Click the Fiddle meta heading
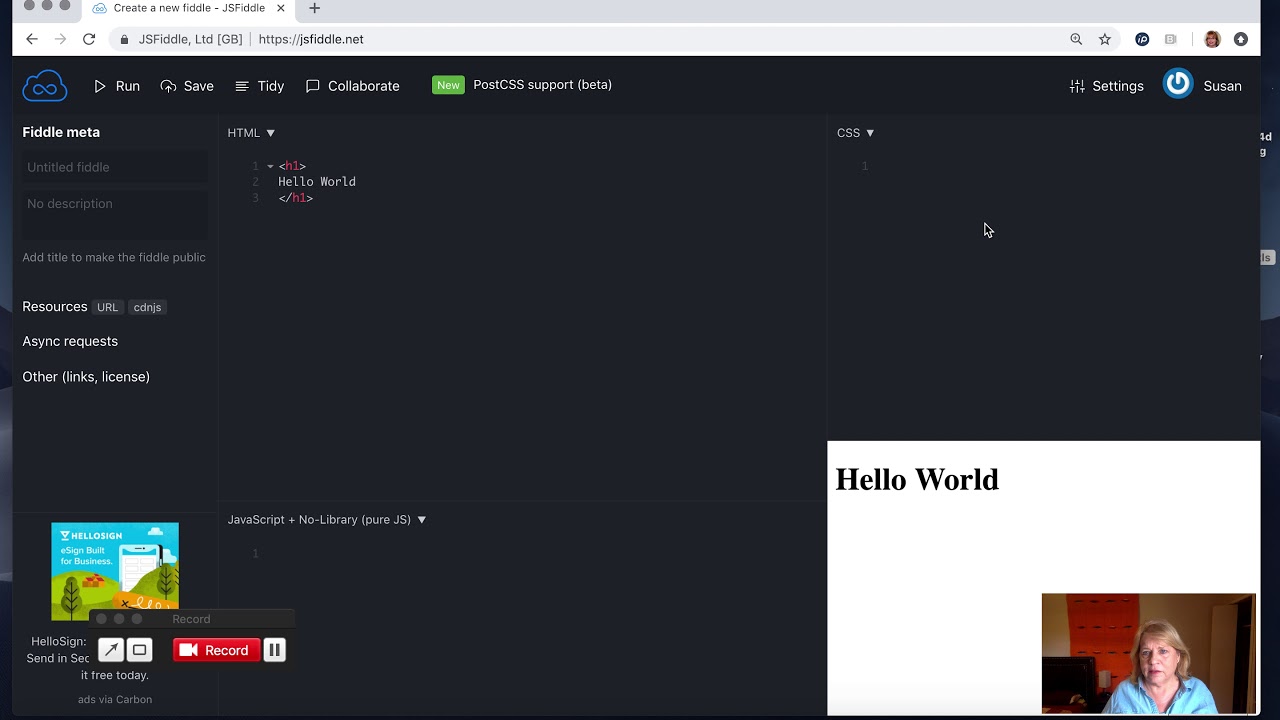The width and height of the screenshot is (1280, 720). tap(61, 132)
